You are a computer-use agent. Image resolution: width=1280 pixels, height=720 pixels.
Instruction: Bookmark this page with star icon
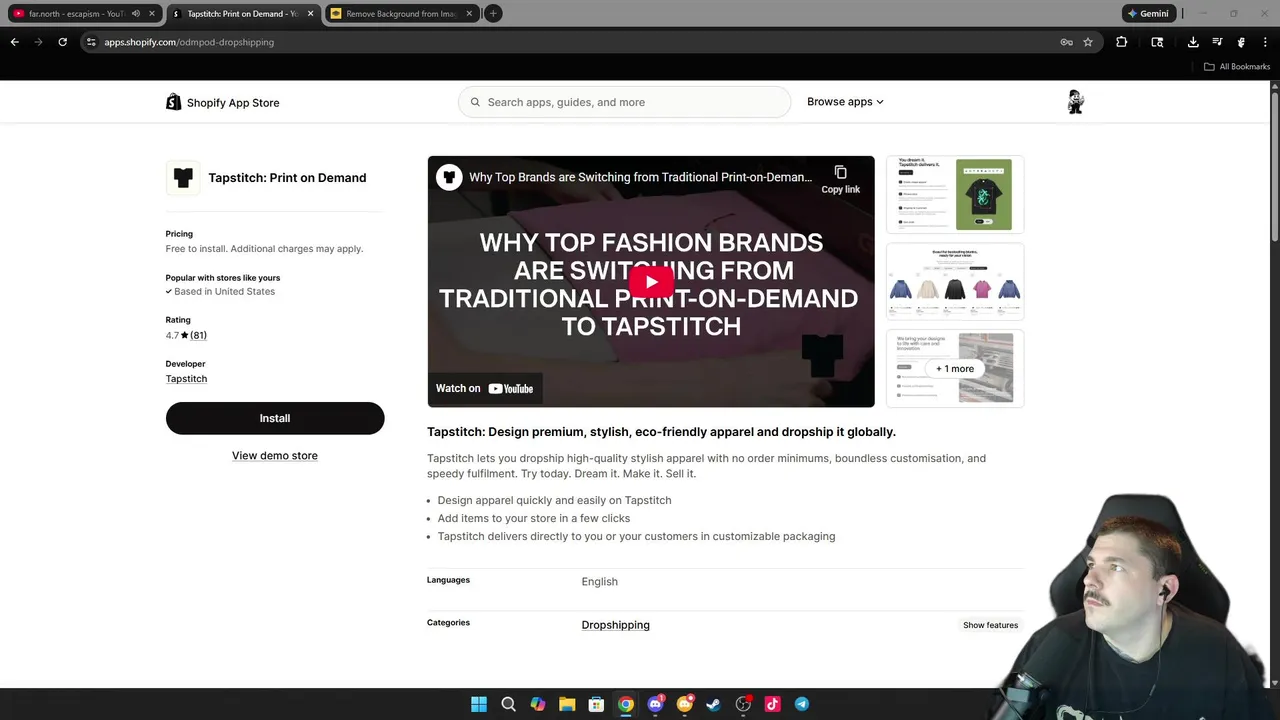[x=1088, y=42]
